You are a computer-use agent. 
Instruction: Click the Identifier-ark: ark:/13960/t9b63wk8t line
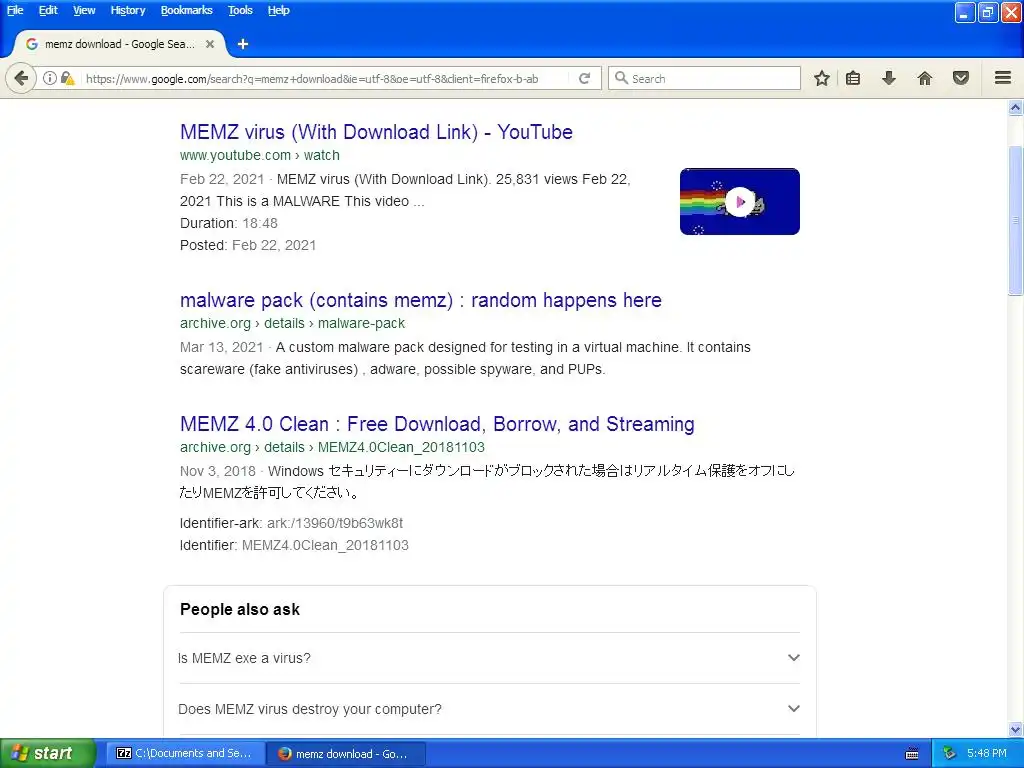pyautogui.click(x=291, y=523)
